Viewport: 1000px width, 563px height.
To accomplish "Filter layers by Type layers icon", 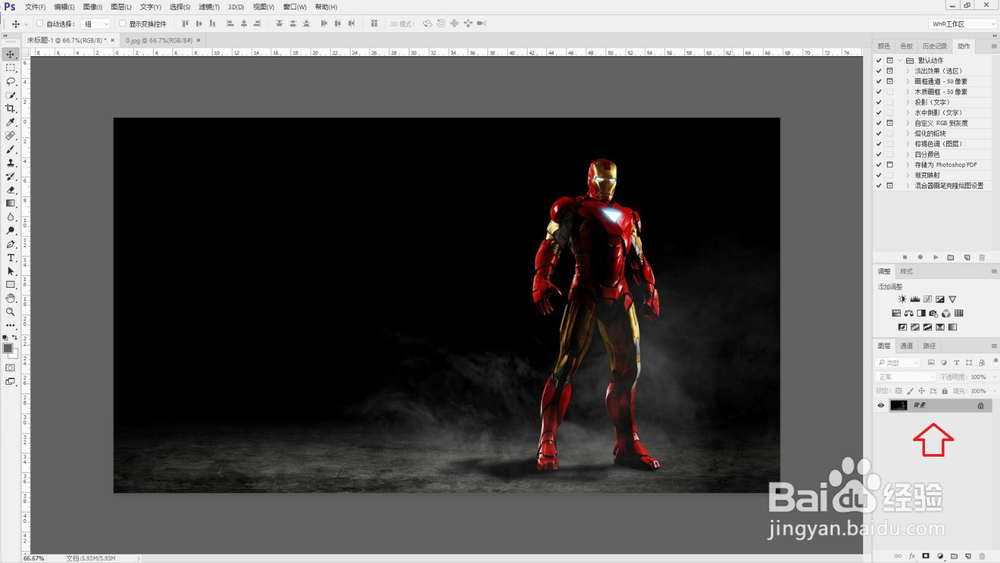I will click(x=957, y=362).
